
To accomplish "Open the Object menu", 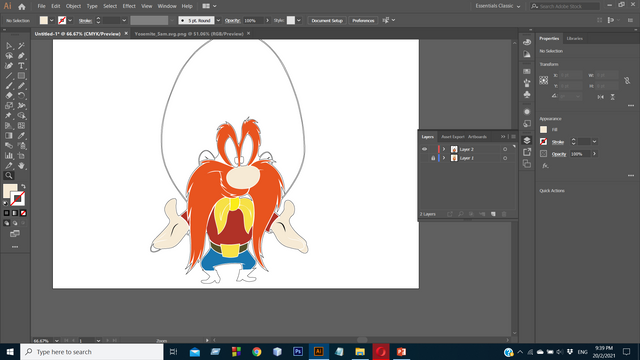I will point(73,6).
